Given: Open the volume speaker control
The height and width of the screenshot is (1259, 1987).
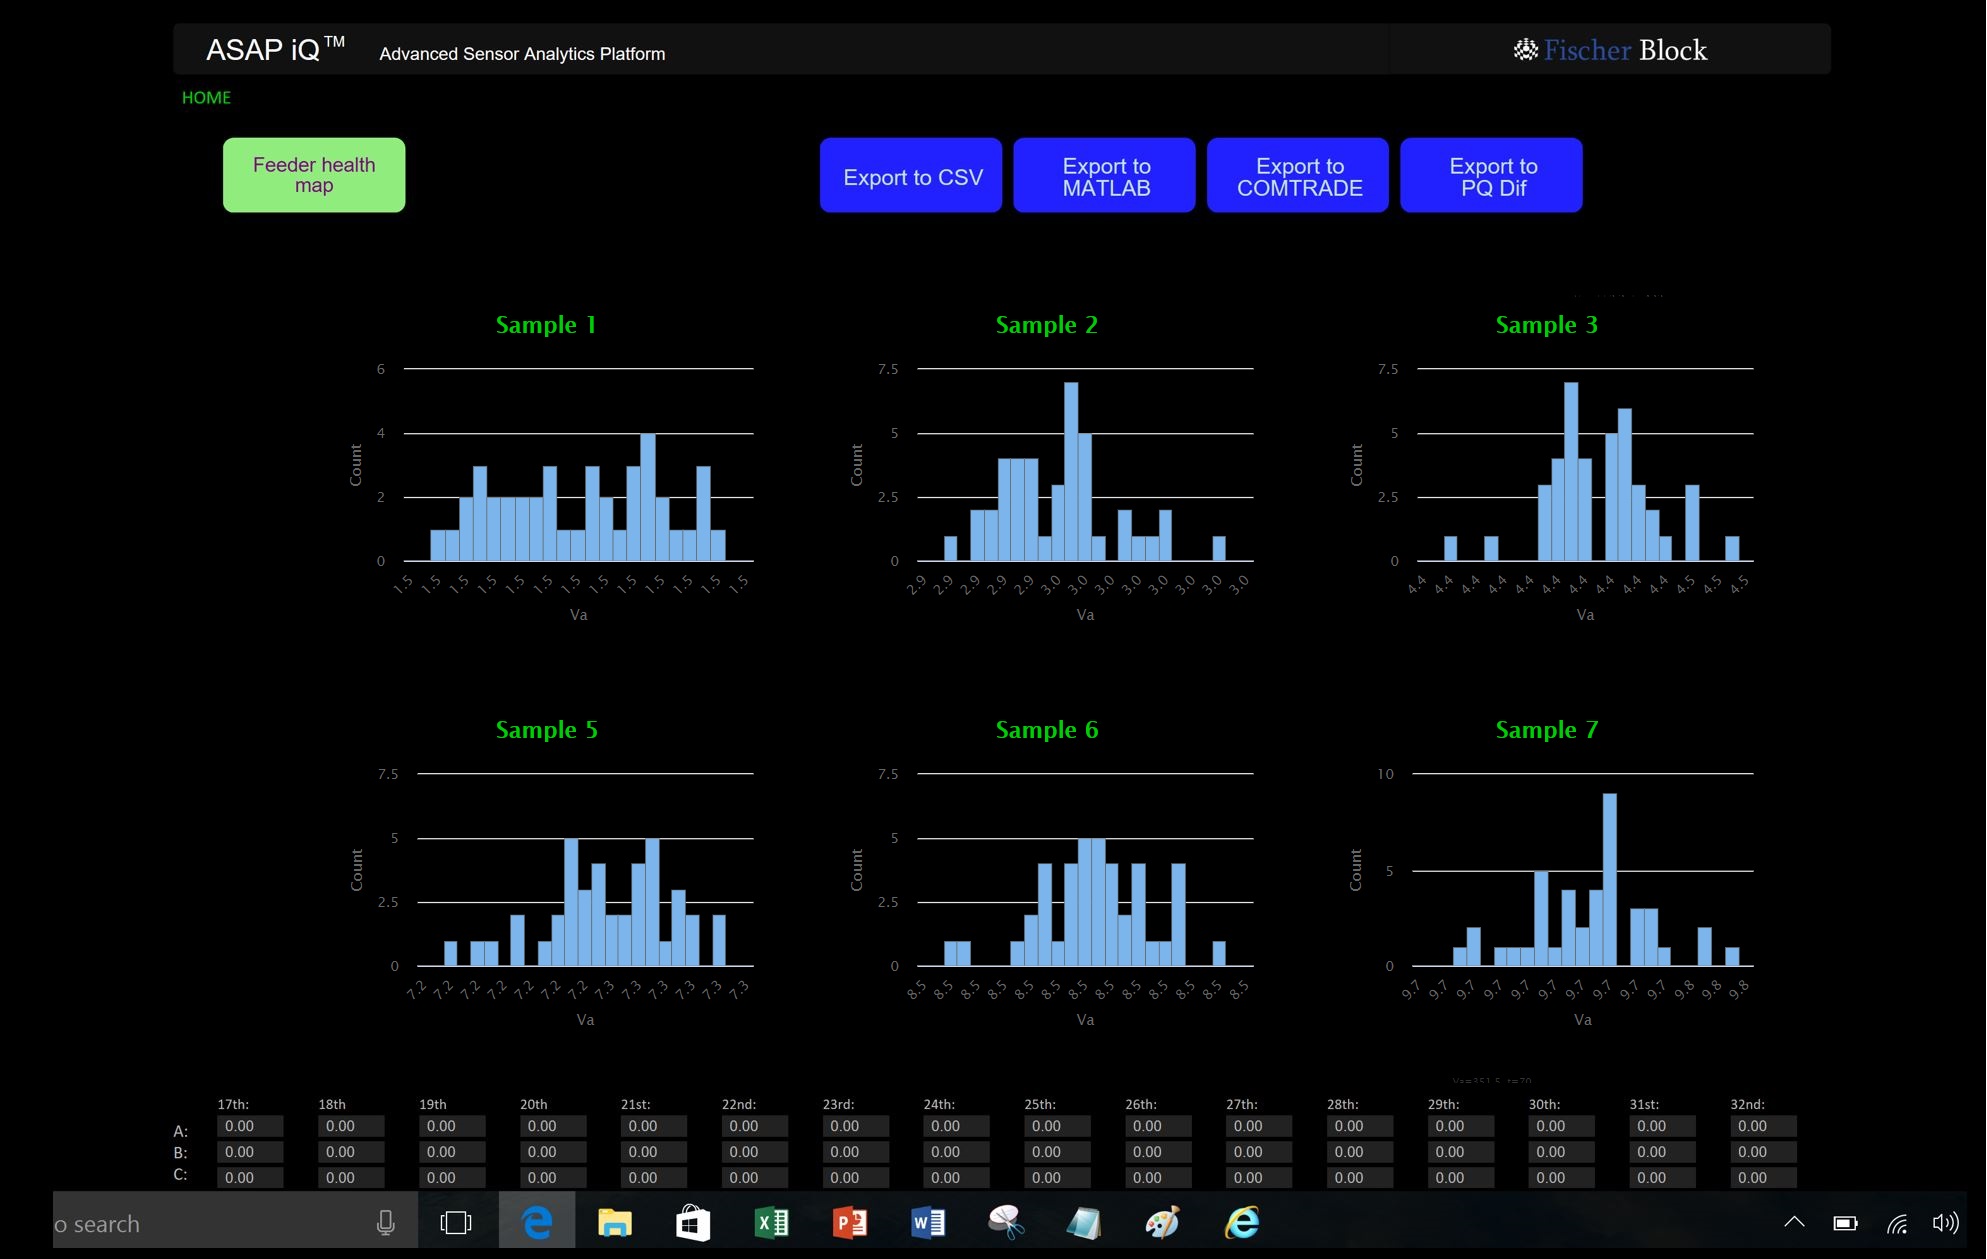Looking at the screenshot, I should pyautogui.click(x=1944, y=1222).
